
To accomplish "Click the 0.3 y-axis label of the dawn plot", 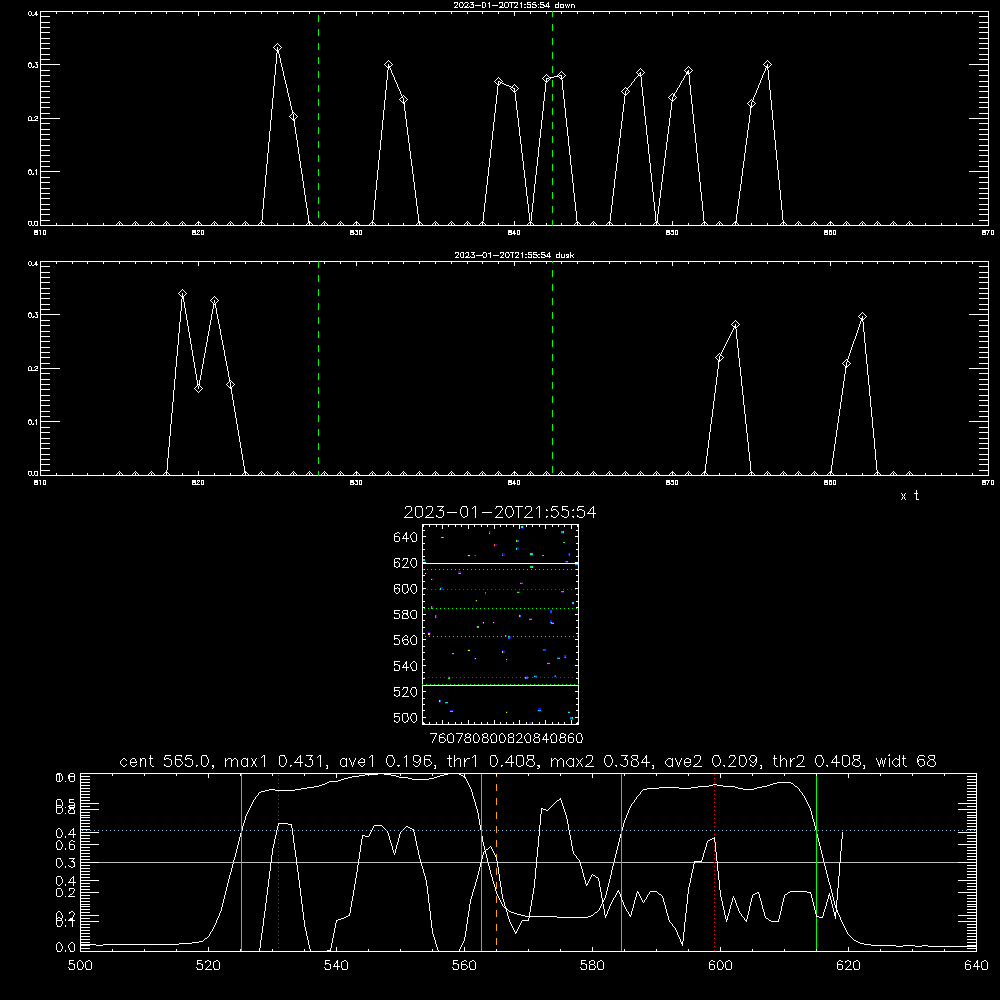I will 33,65.
